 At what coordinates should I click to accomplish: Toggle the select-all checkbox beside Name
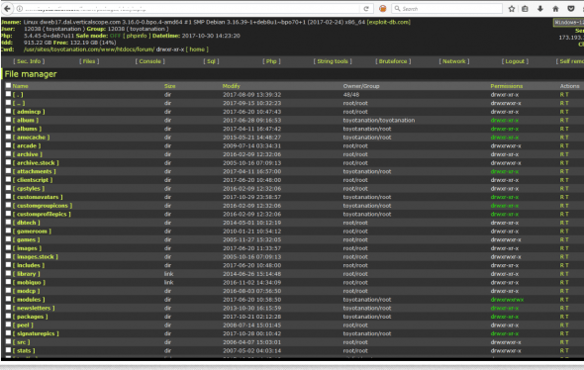8,85
